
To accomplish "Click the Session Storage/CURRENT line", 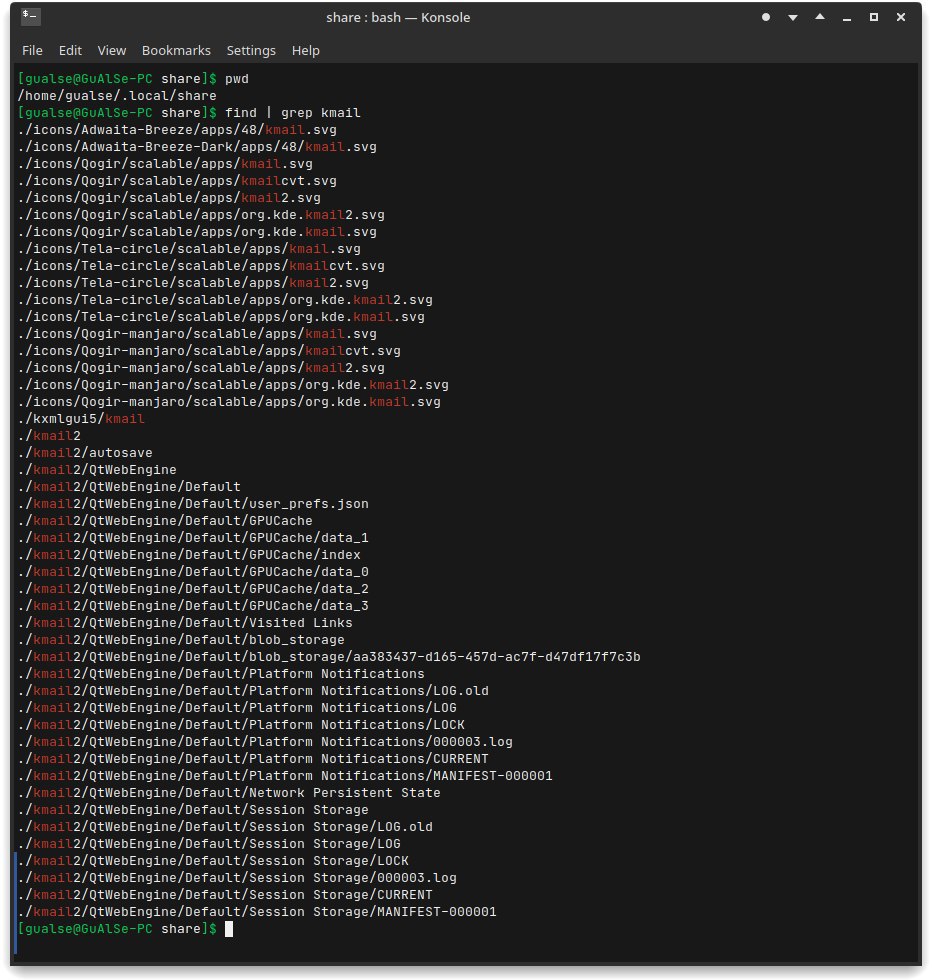I will (x=226, y=894).
